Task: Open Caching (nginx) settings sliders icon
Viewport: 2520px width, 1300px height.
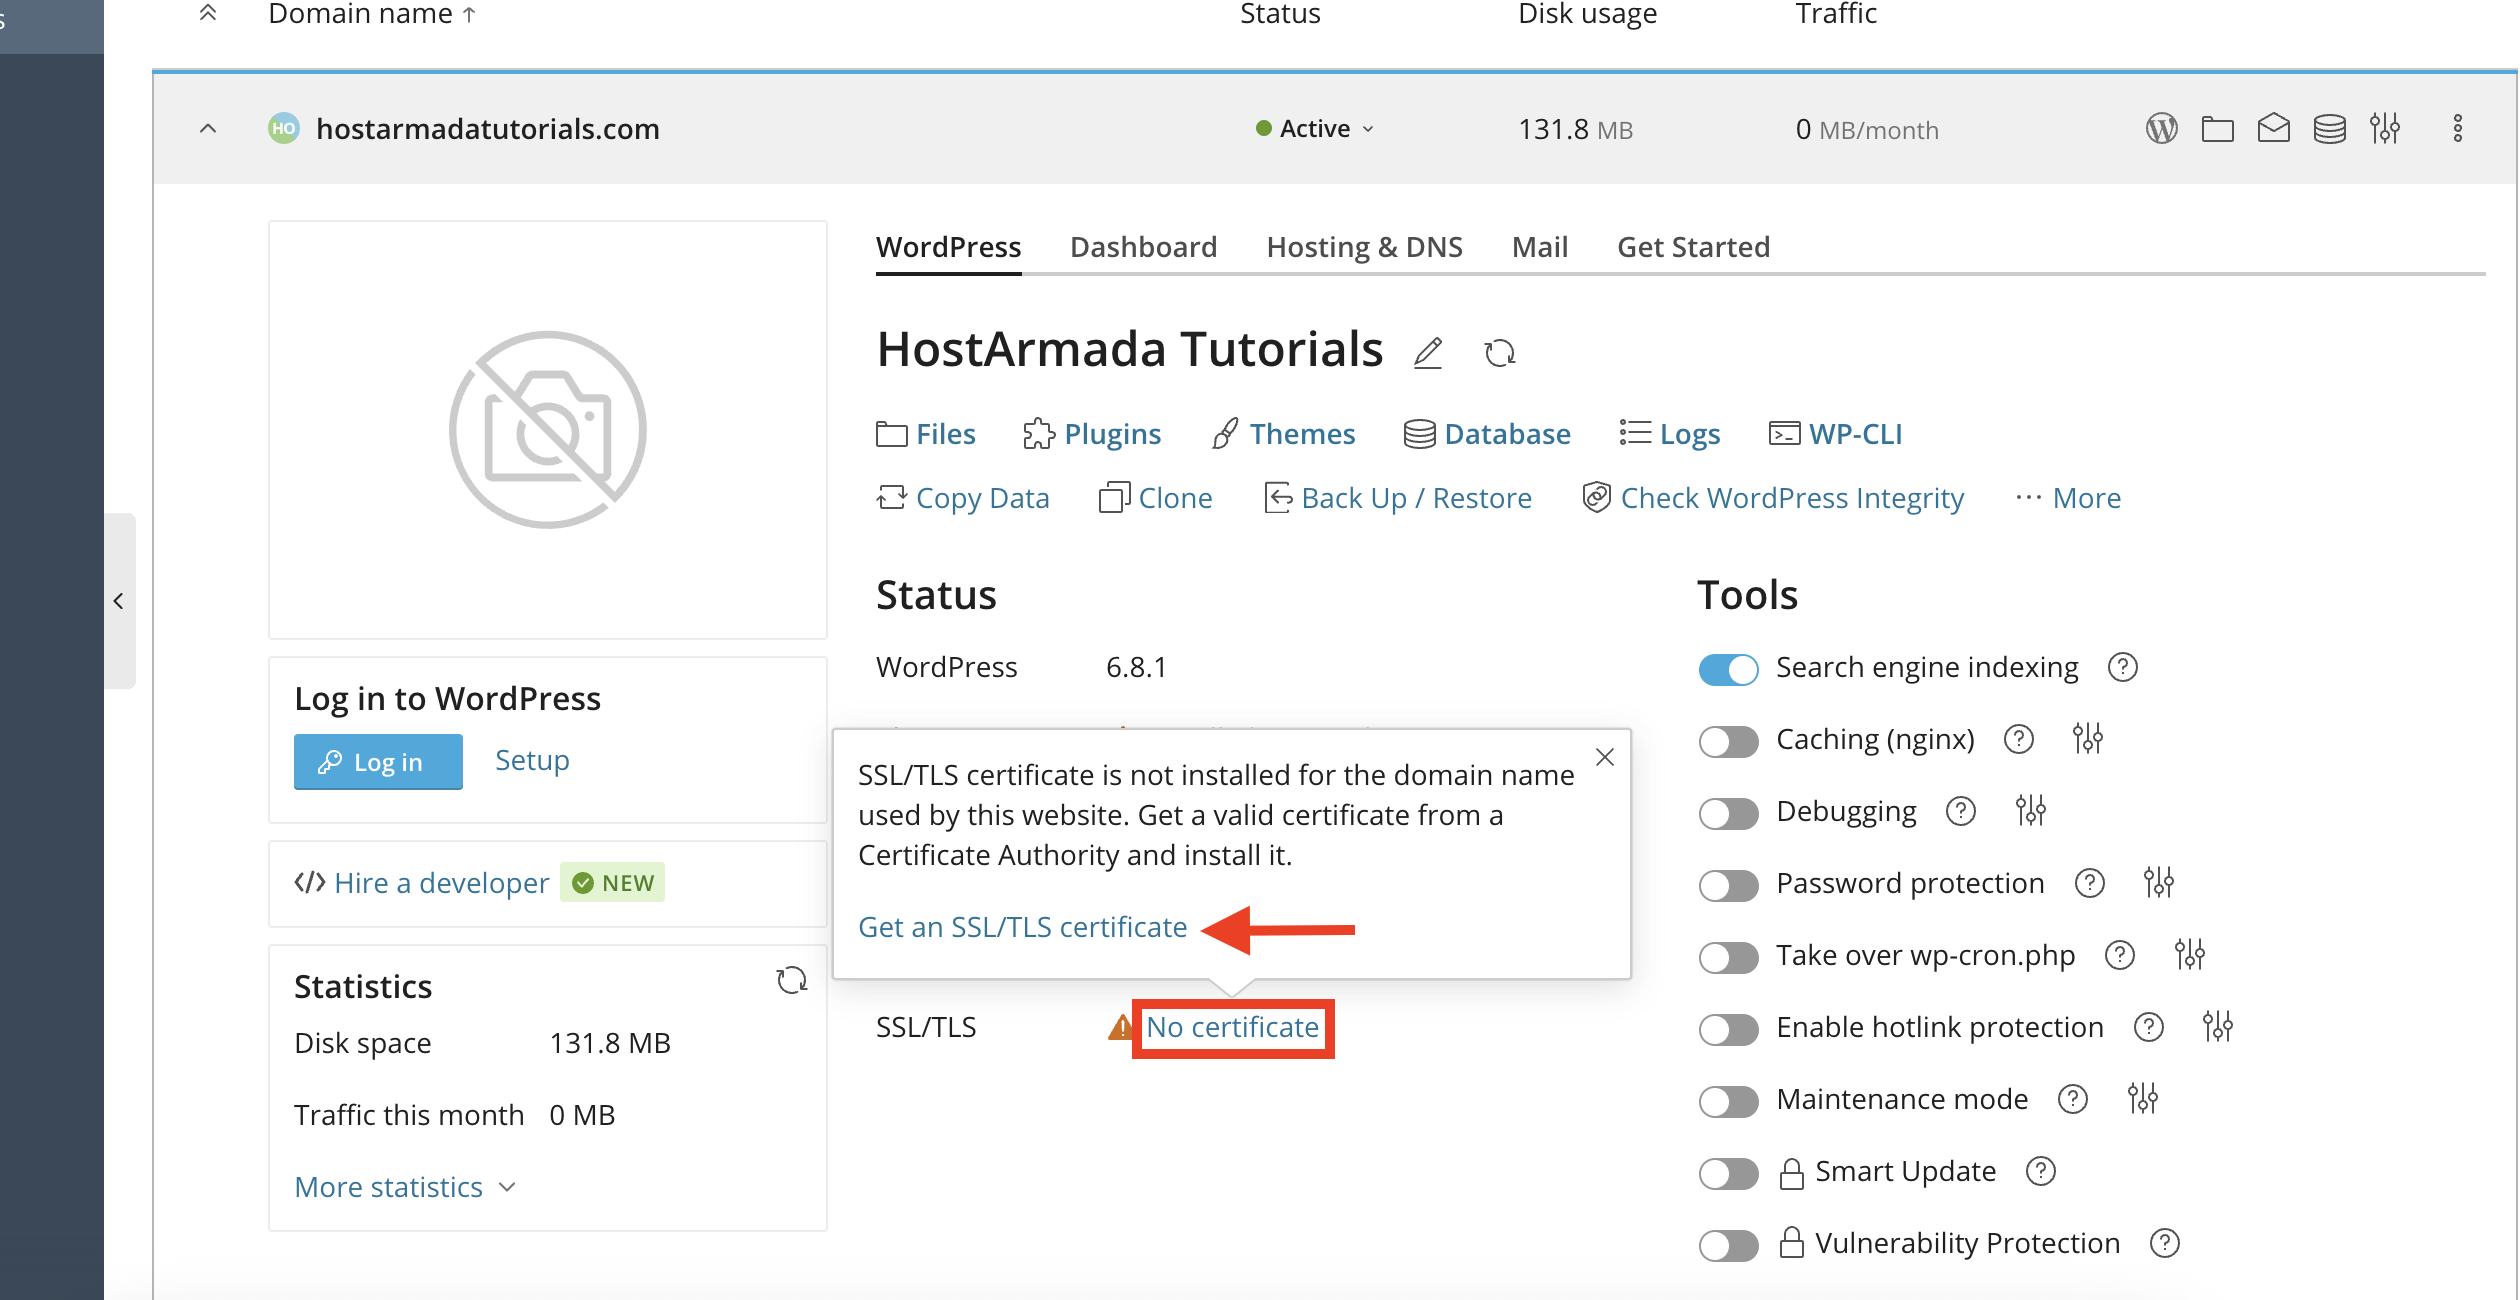Action: [x=2087, y=739]
